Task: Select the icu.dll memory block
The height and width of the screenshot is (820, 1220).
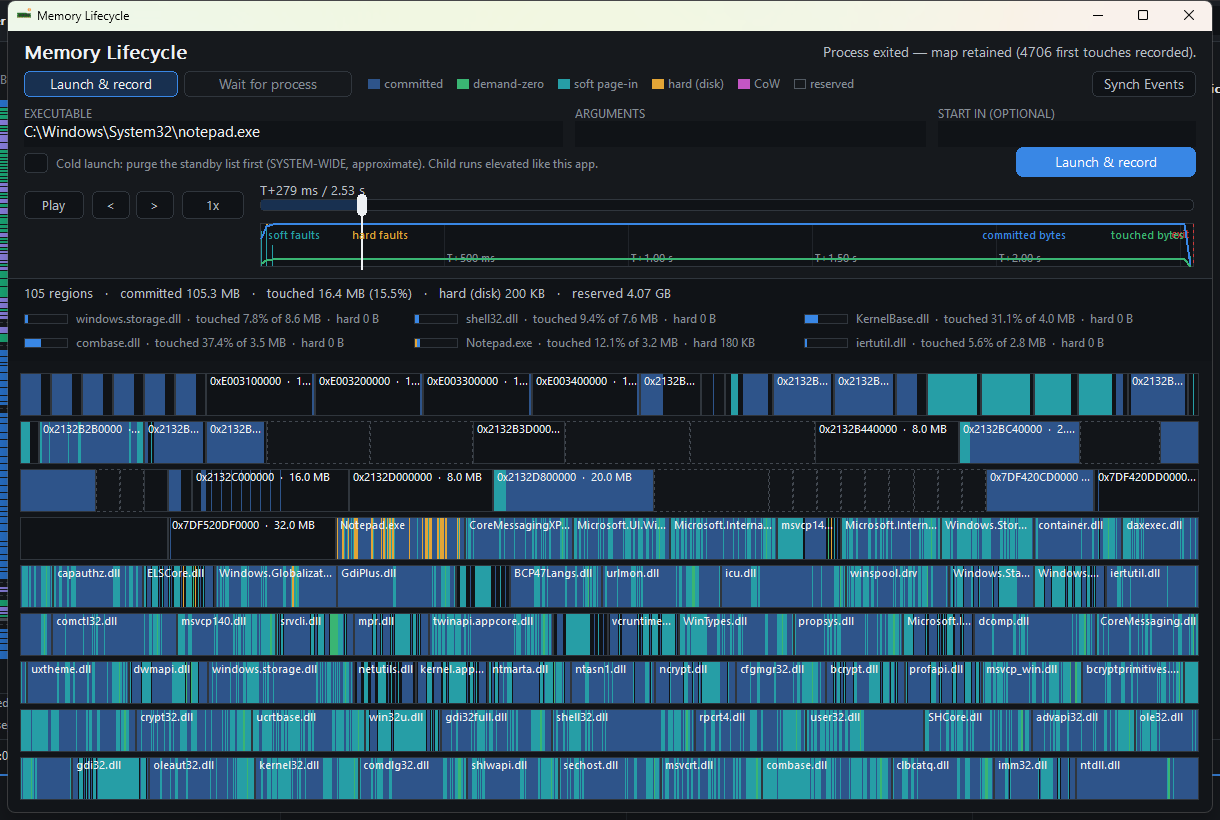Action: click(x=783, y=586)
